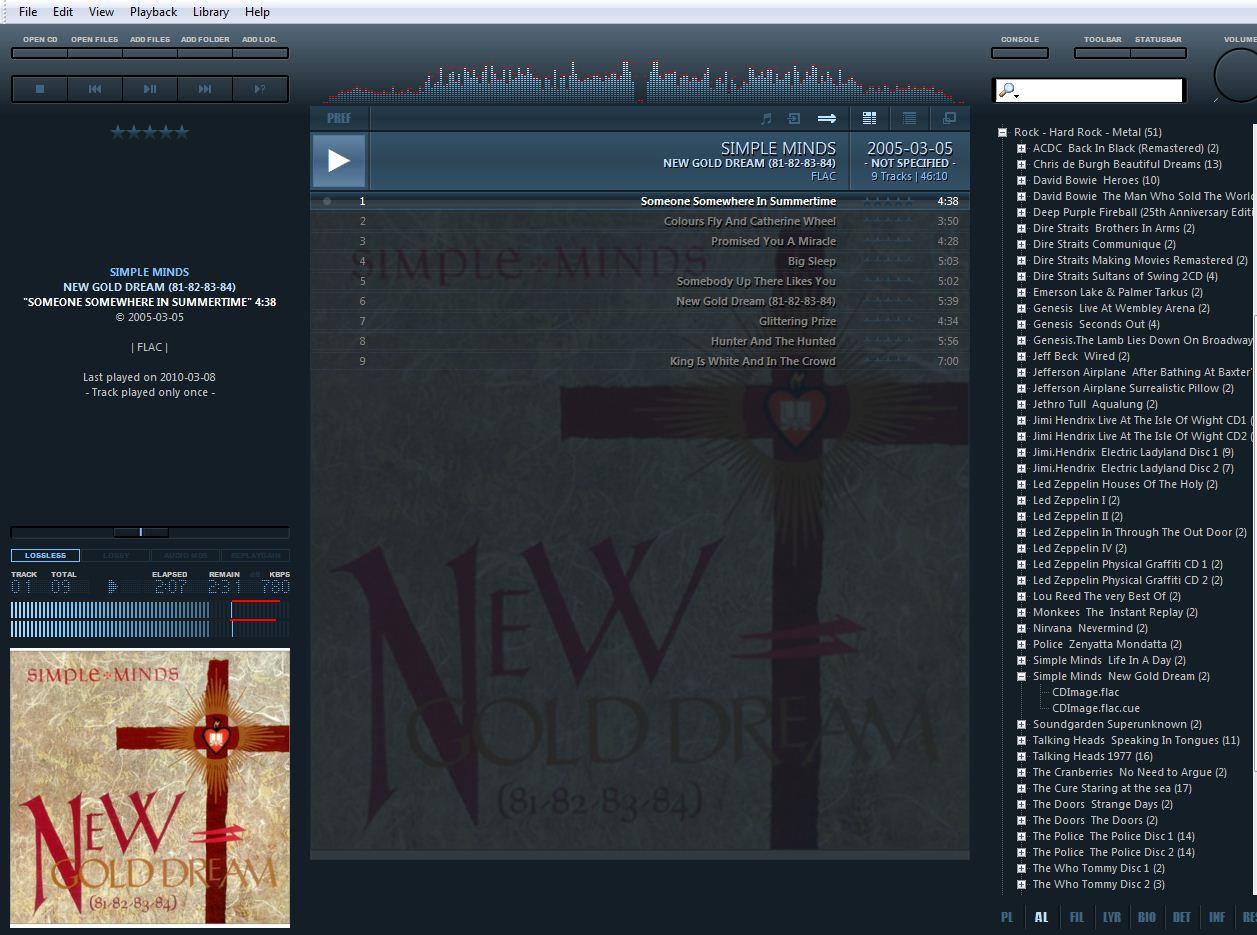Select track Big Sleep
The width and height of the screenshot is (1257, 935).
[640, 261]
